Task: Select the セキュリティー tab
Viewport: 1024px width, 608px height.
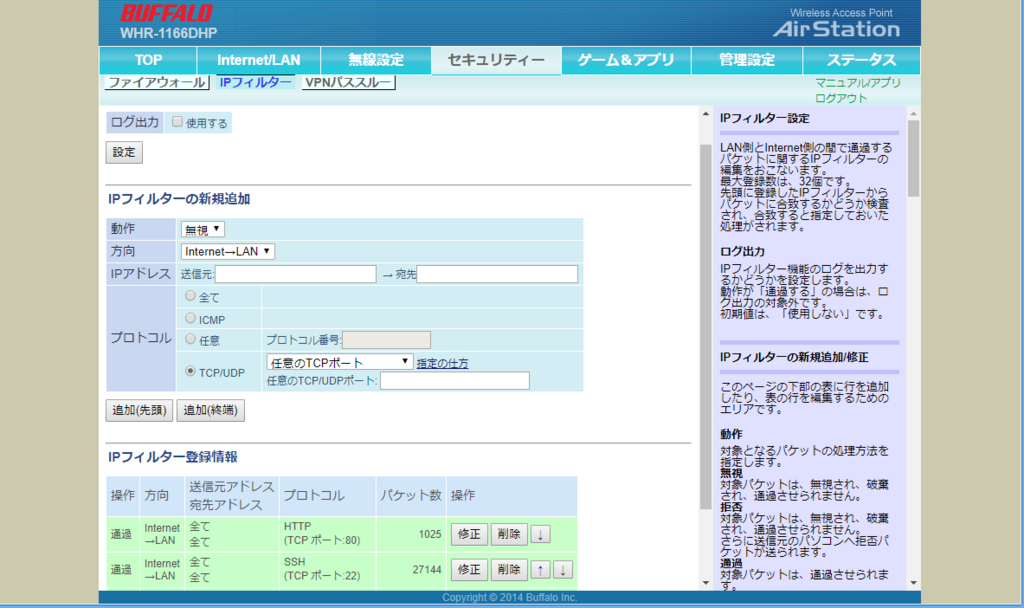Action: pyautogui.click(x=496, y=60)
